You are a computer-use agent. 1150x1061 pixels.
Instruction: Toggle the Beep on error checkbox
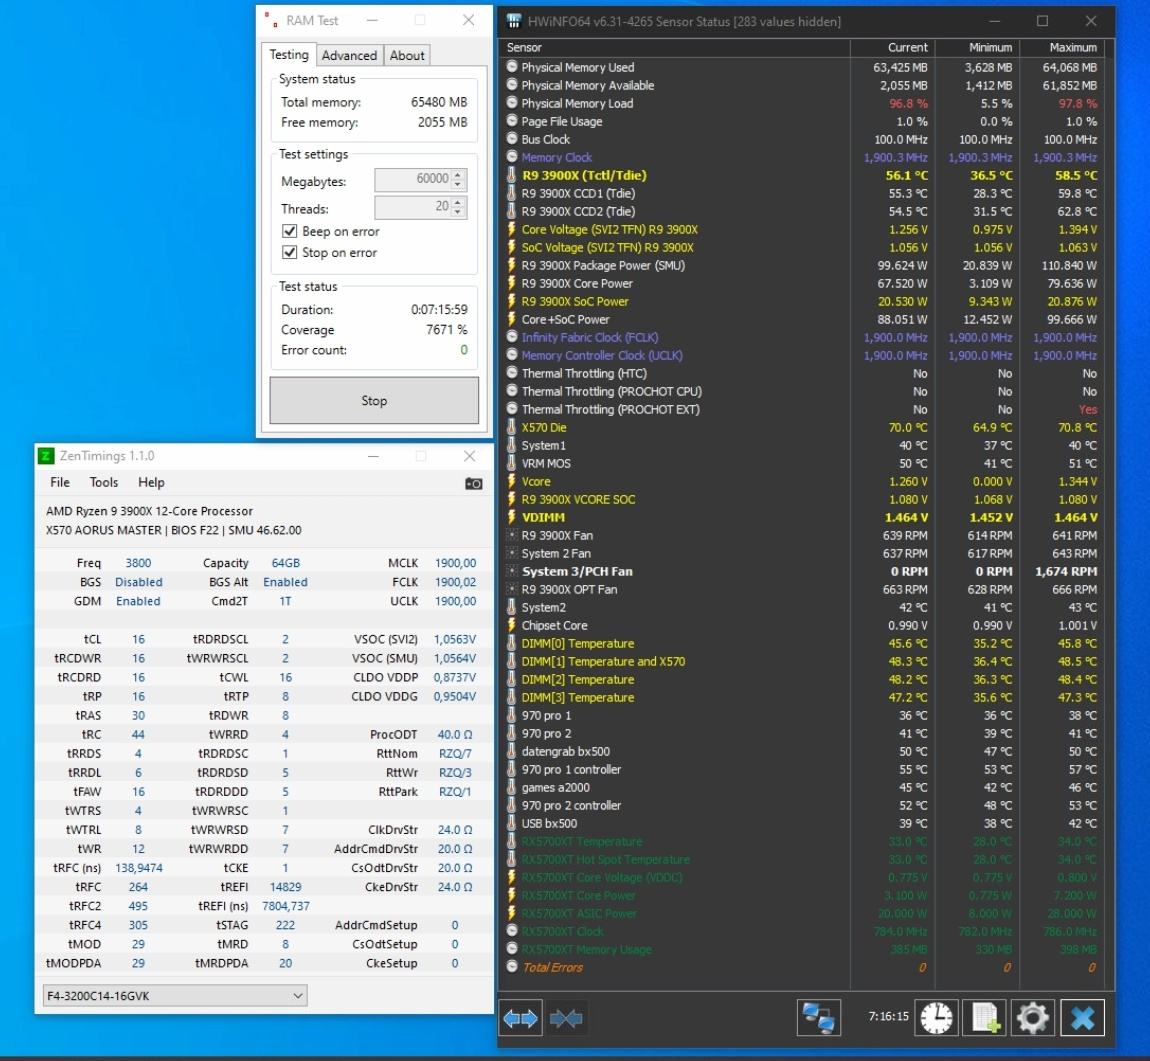coord(290,231)
